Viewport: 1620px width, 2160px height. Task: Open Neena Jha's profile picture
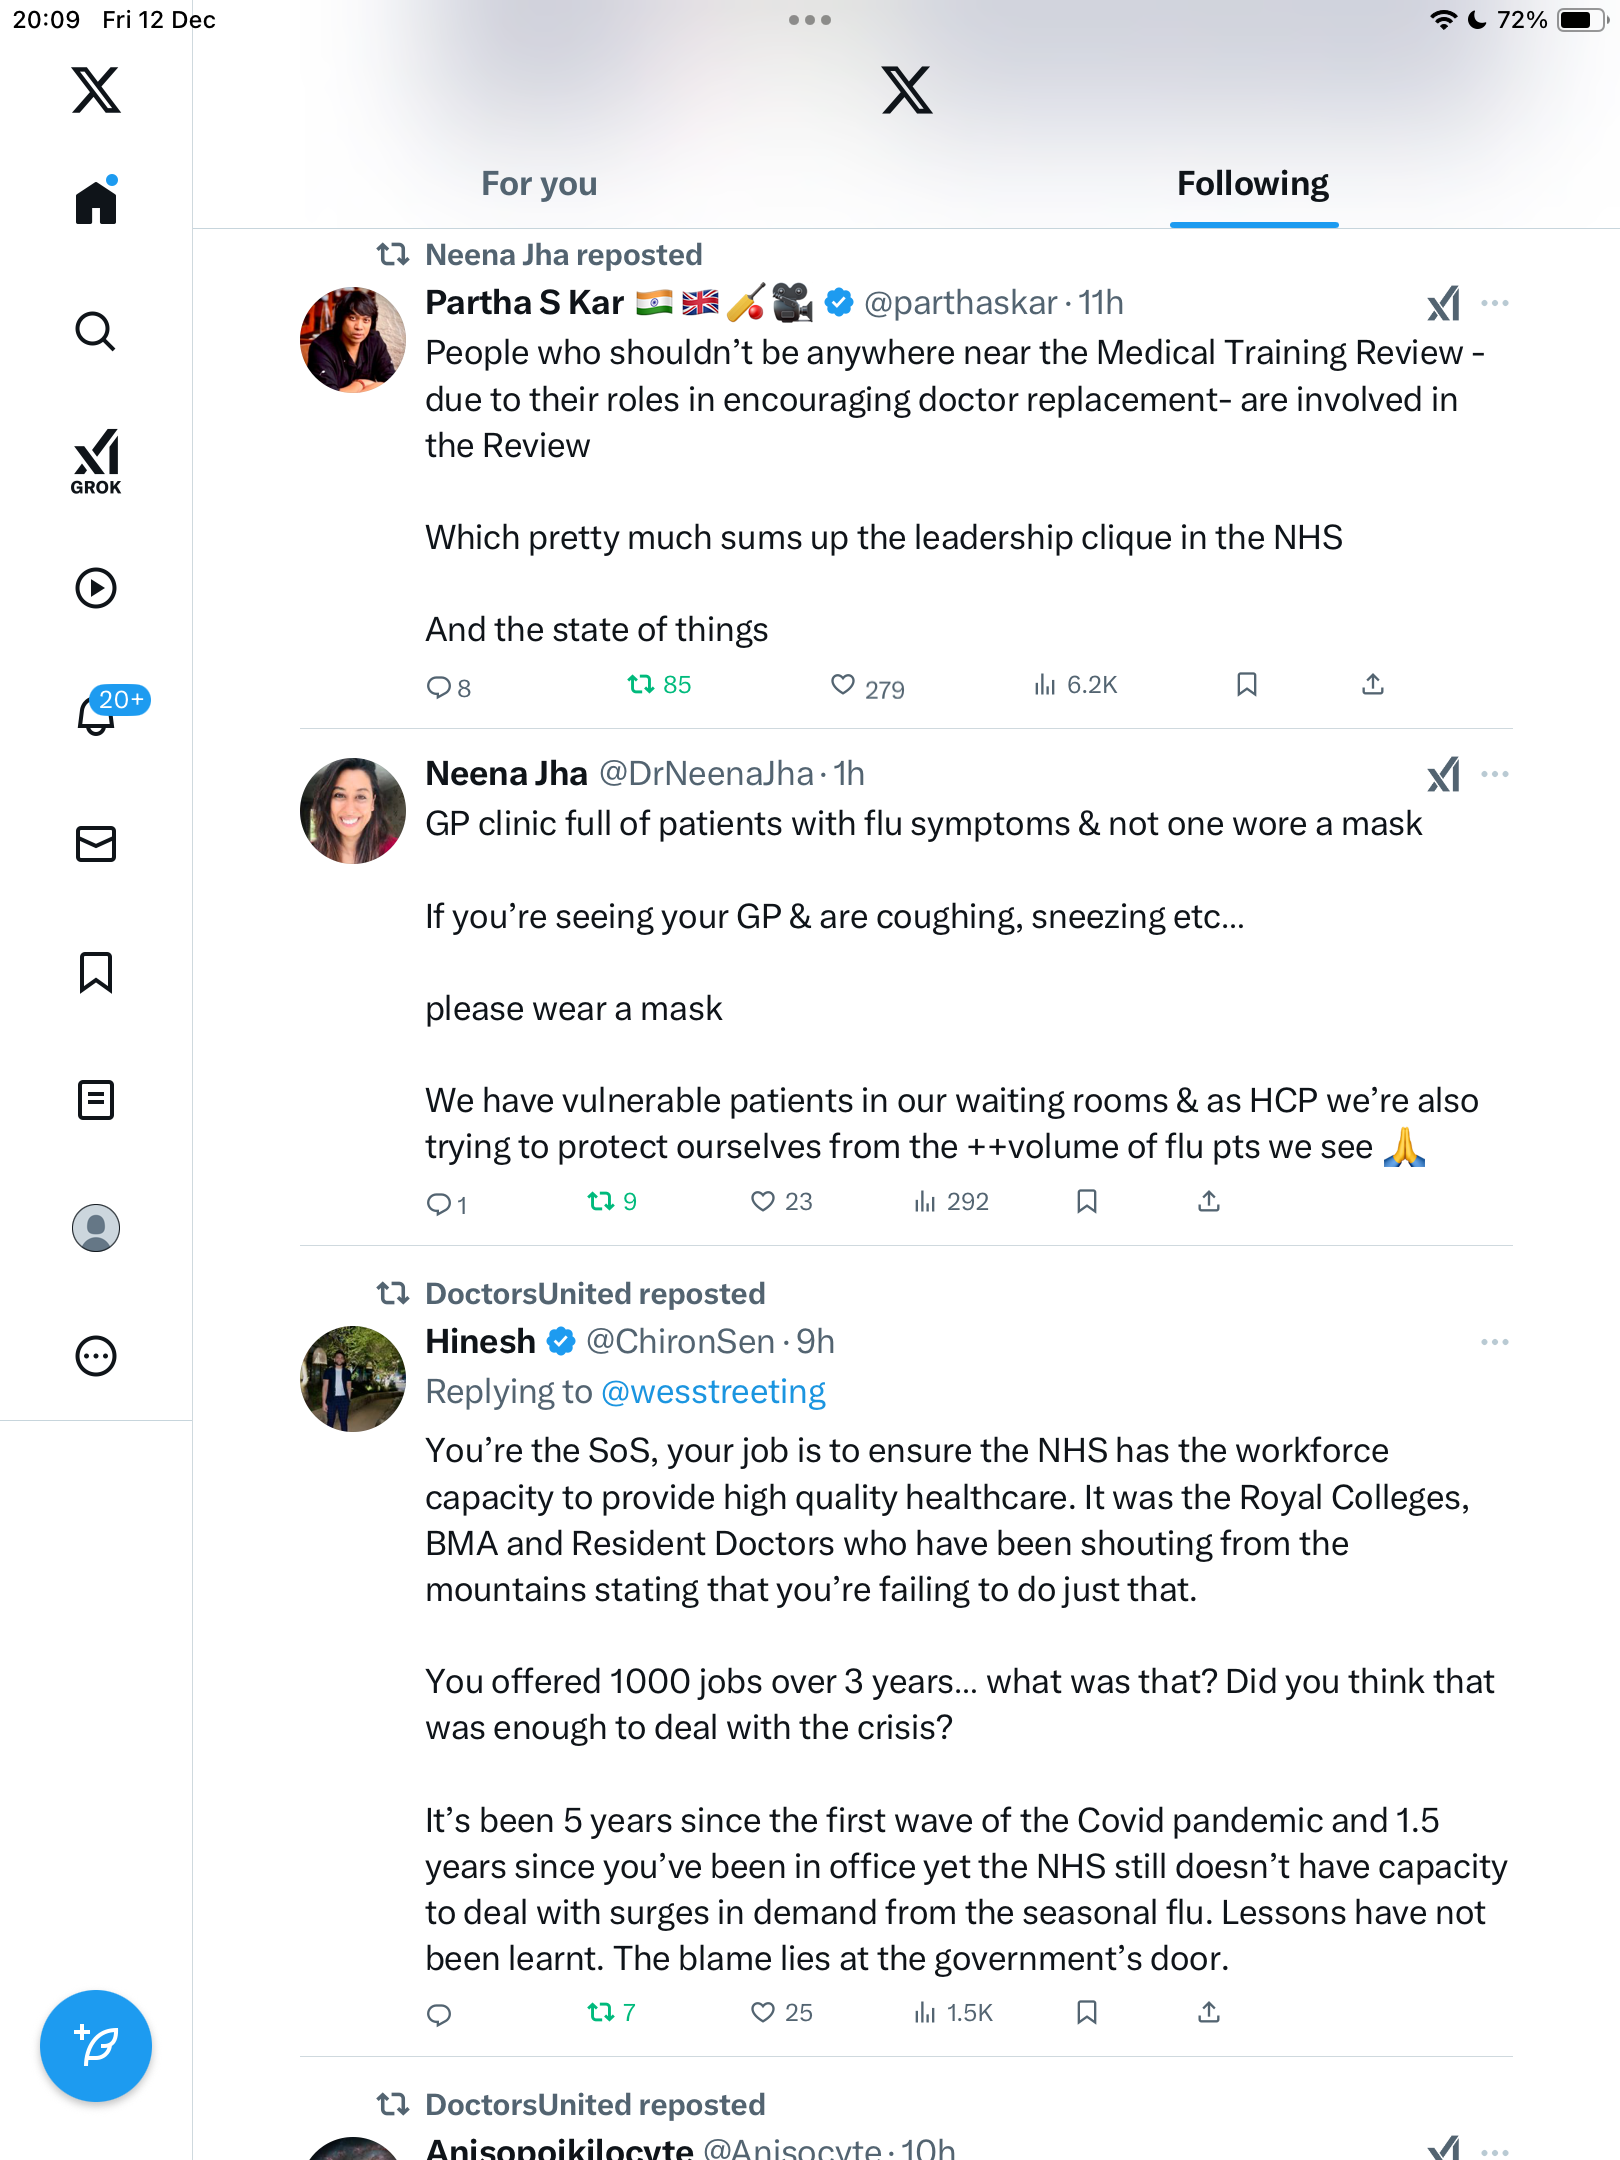point(353,811)
